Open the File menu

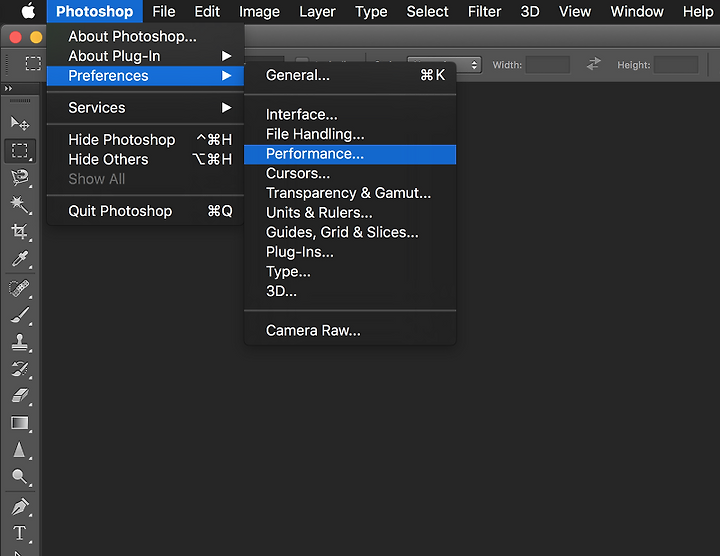[164, 11]
